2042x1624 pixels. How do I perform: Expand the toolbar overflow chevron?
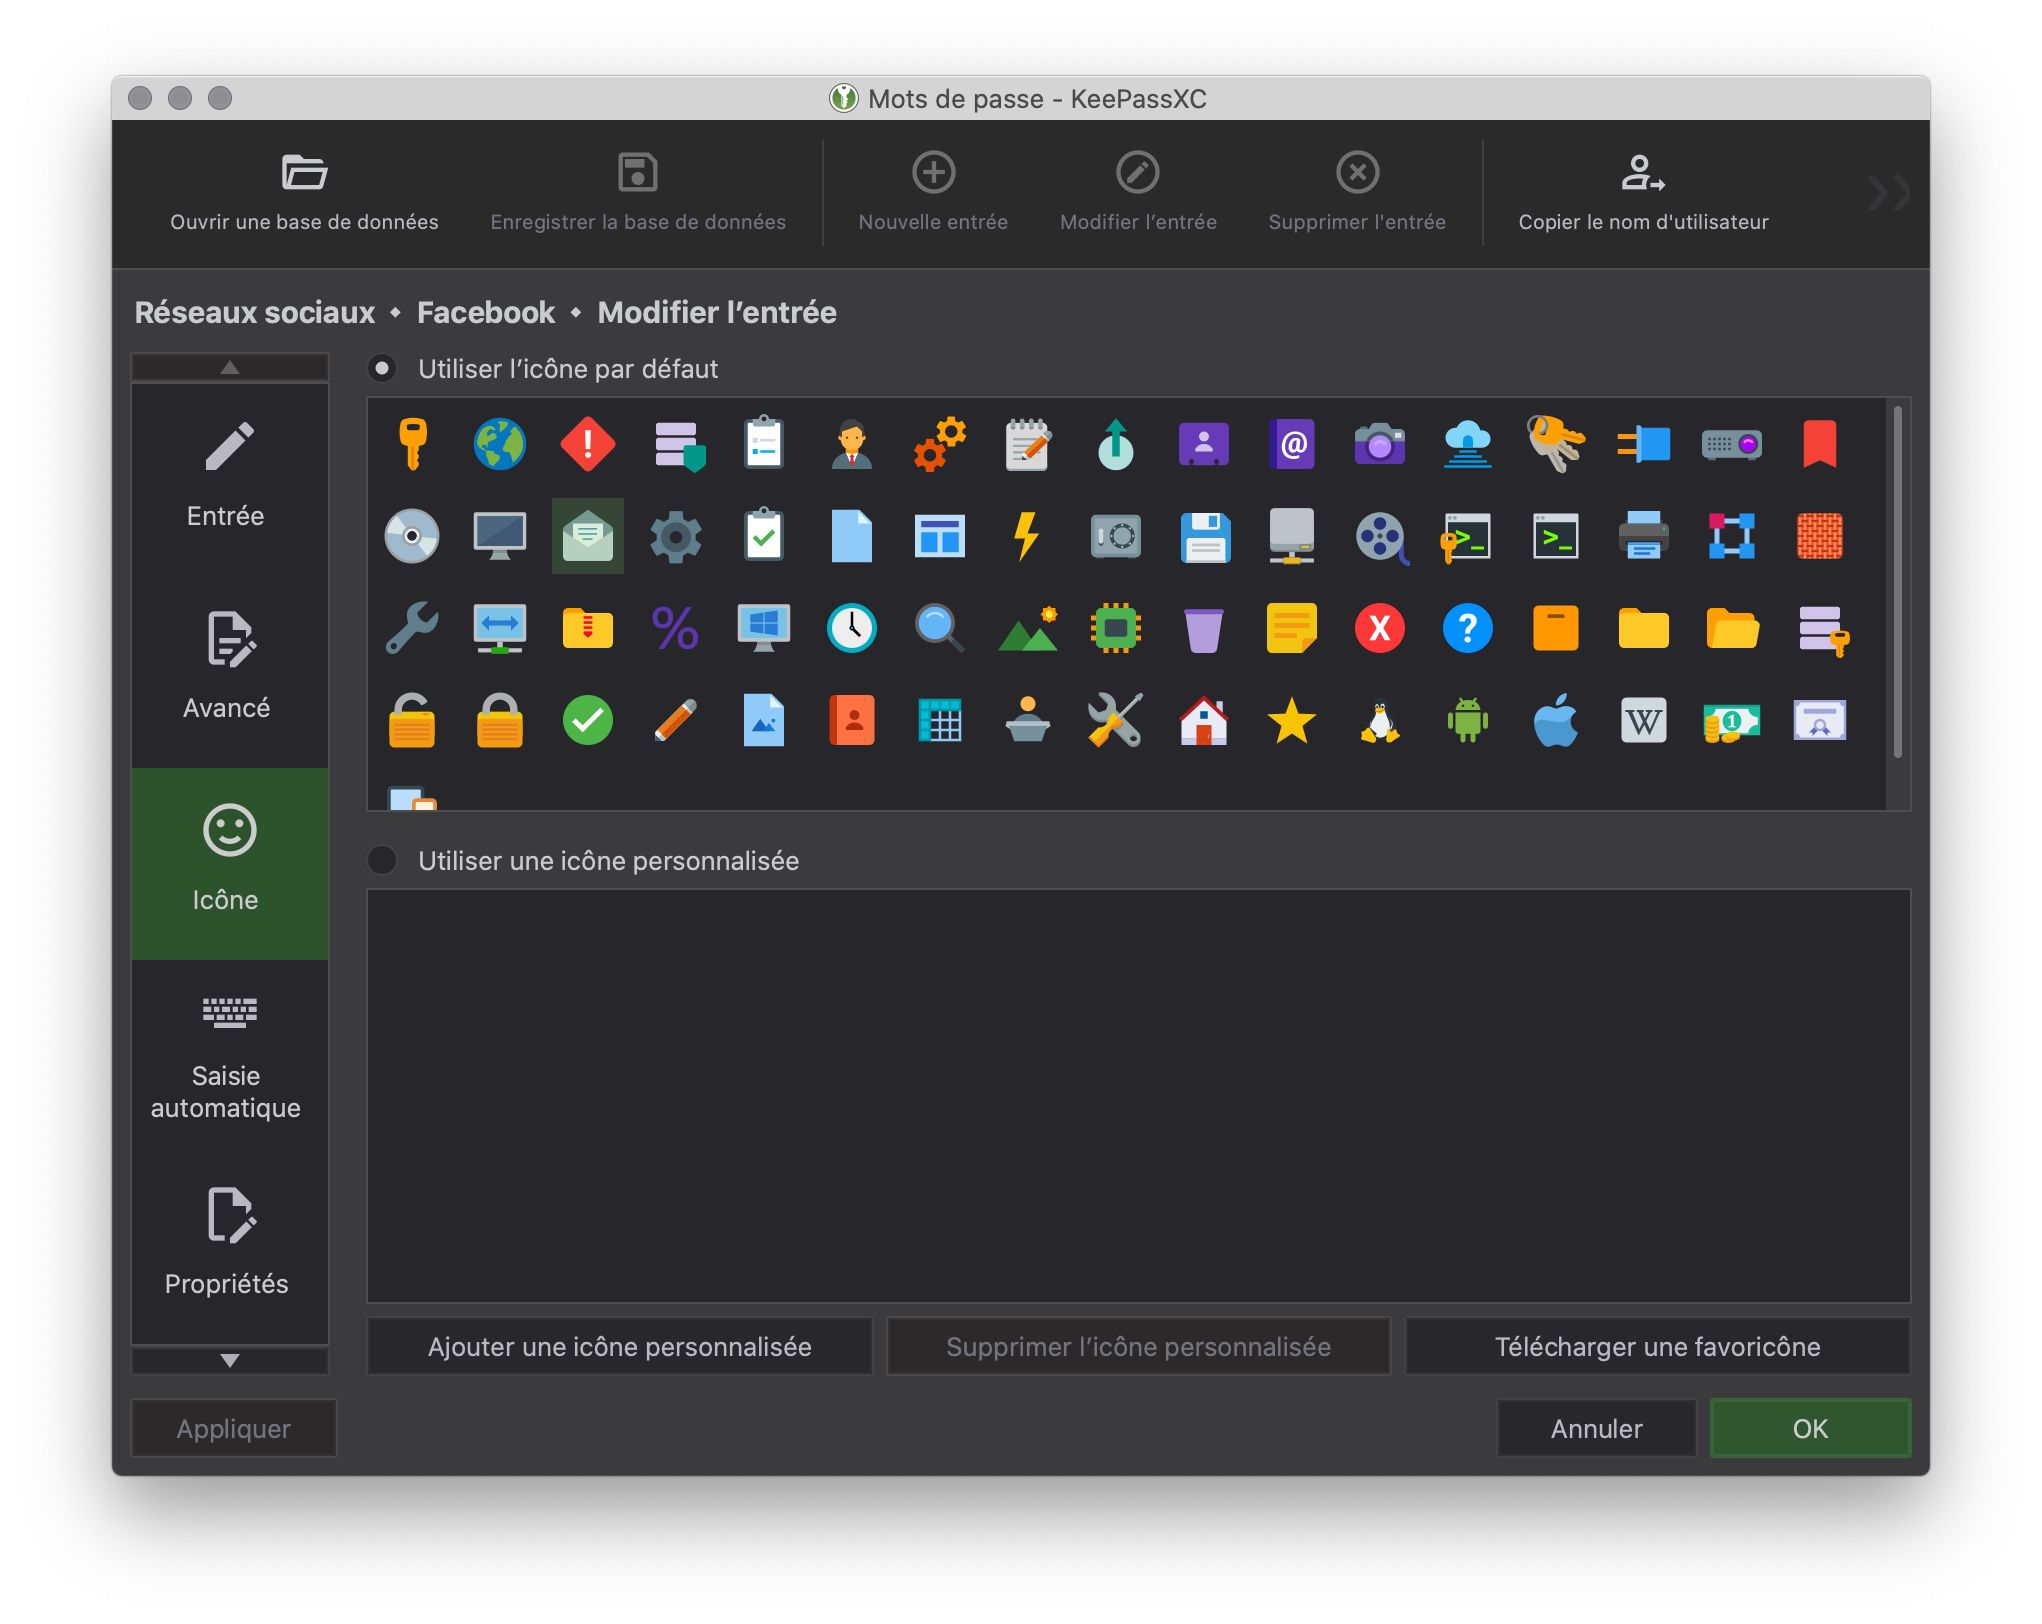[1890, 192]
